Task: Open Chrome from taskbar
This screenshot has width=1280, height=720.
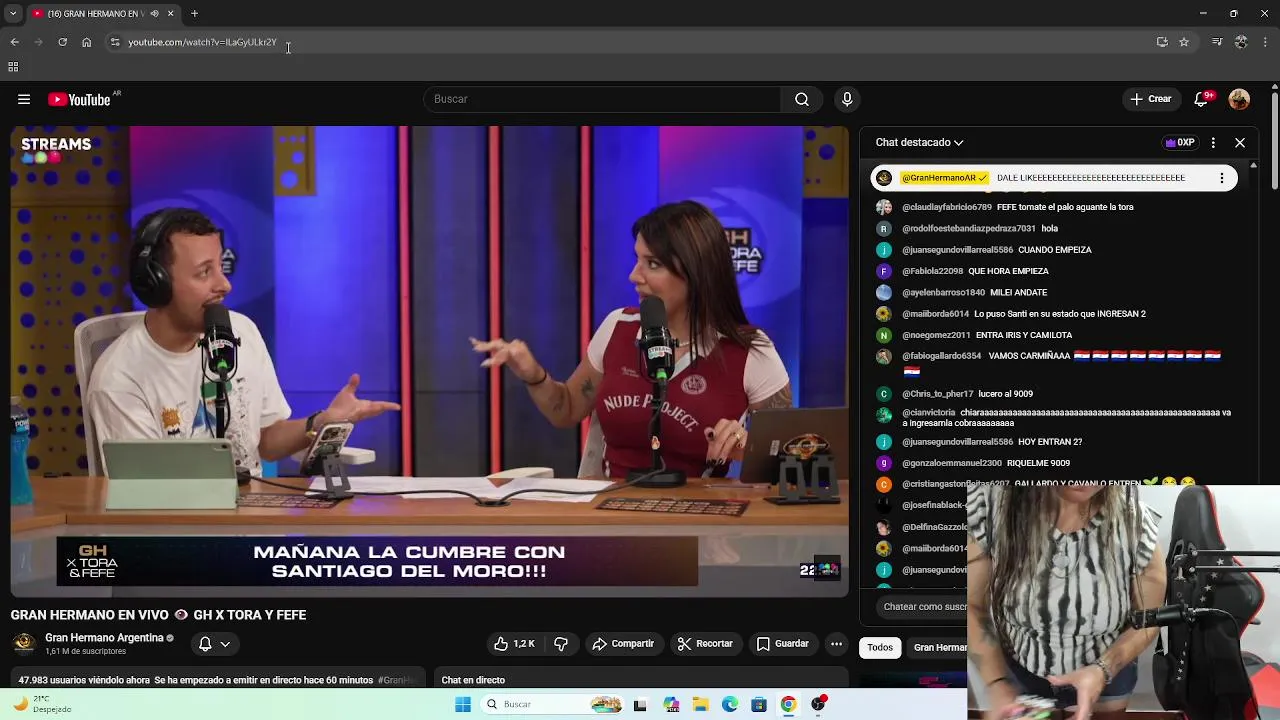Action: click(x=788, y=704)
